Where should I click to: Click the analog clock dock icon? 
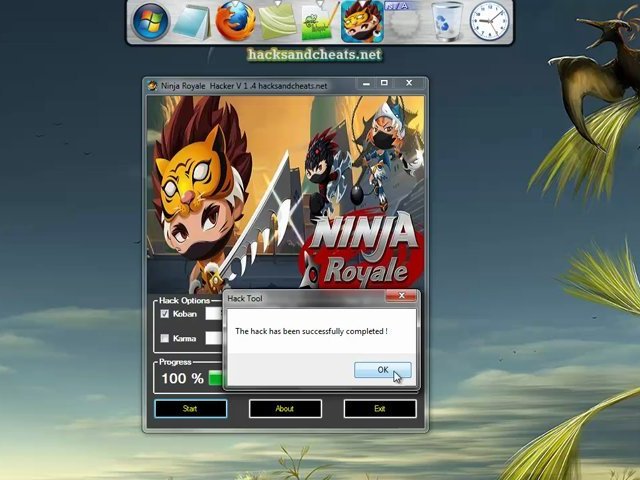pos(489,21)
